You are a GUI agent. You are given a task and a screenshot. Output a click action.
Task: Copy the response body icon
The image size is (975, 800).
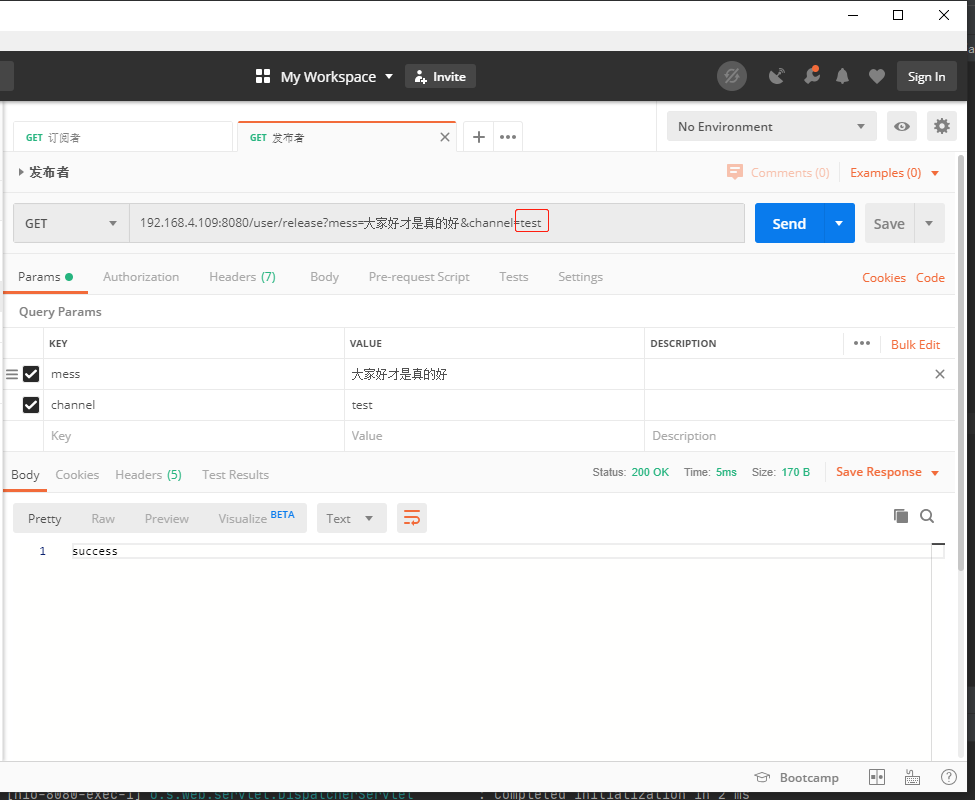(901, 516)
